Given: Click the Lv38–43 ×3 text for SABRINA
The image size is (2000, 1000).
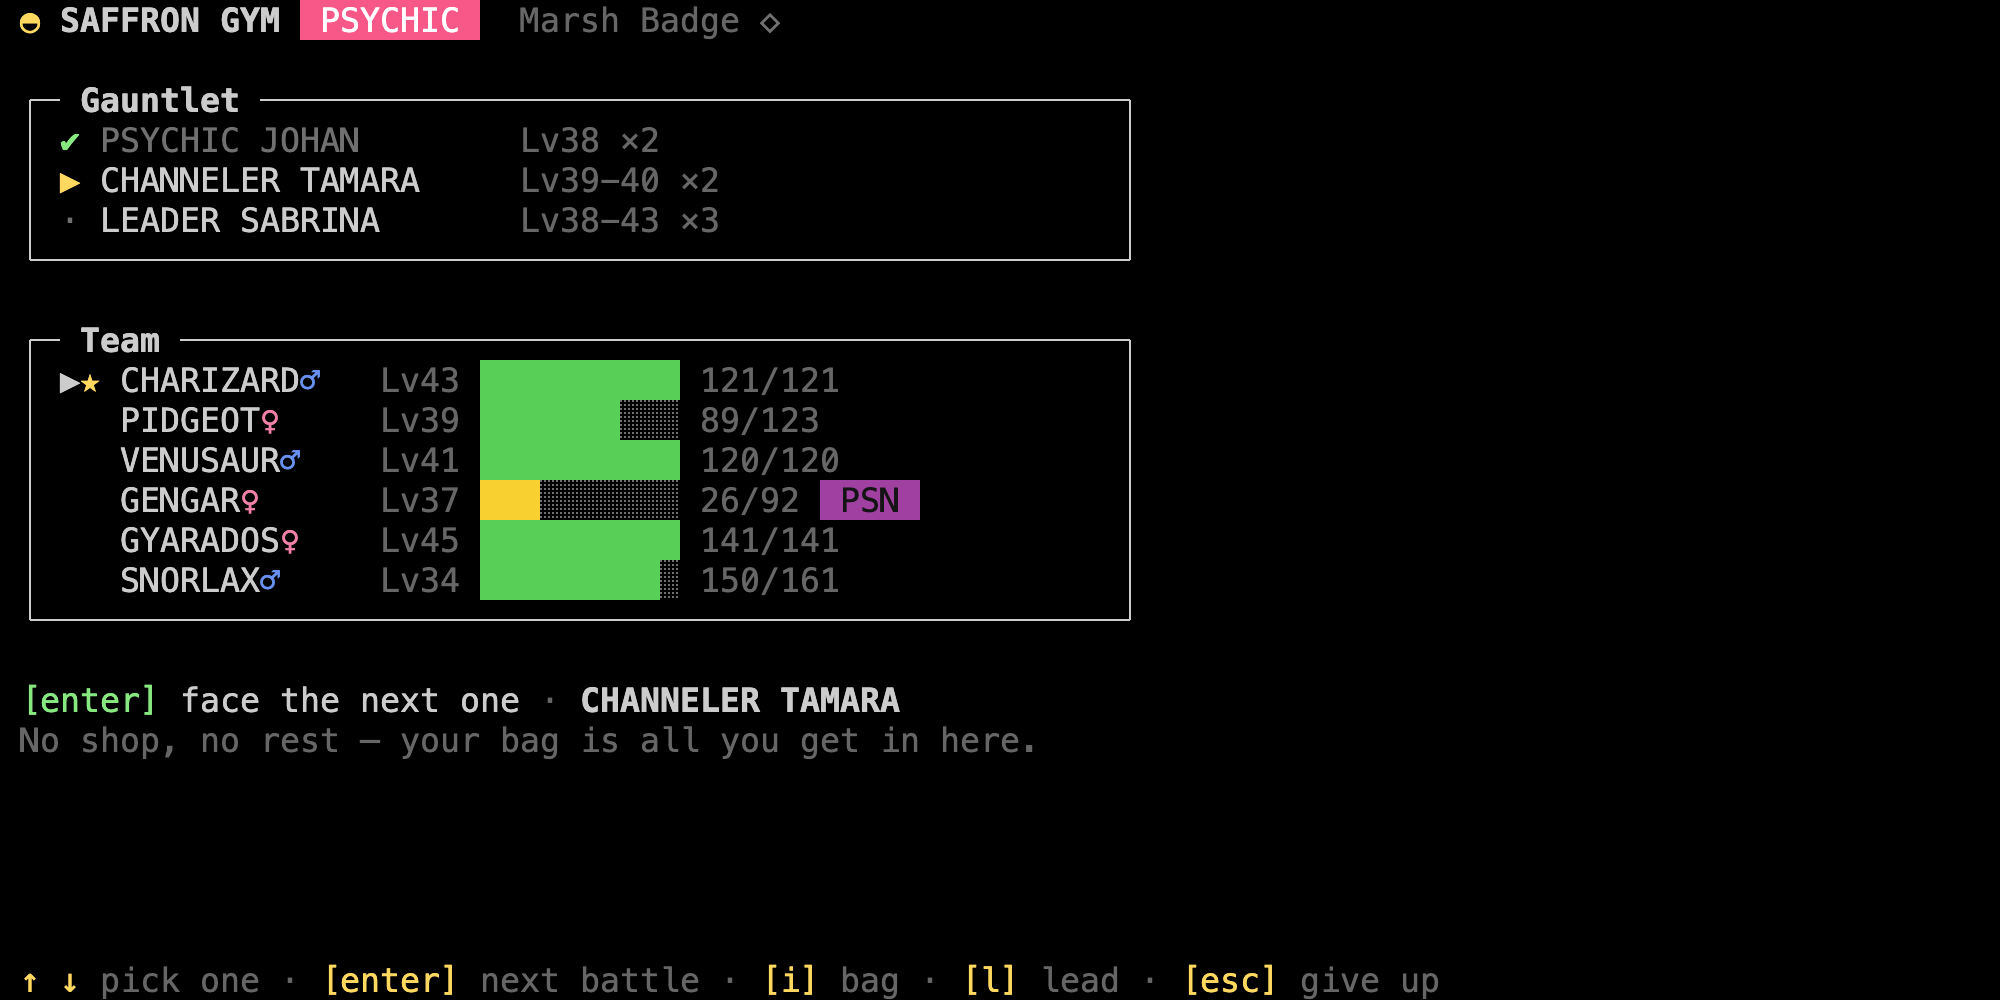Looking at the screenshot, I should pos(620,221).
